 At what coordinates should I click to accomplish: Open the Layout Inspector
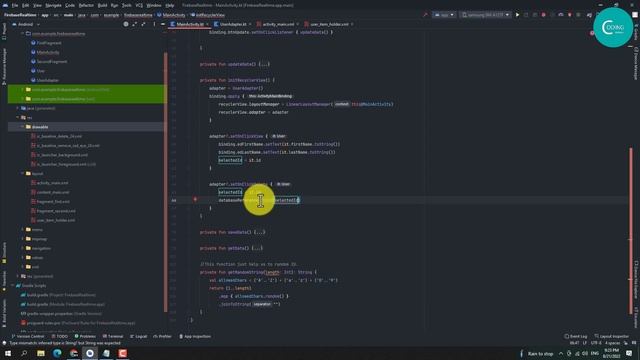coord(611,336)
